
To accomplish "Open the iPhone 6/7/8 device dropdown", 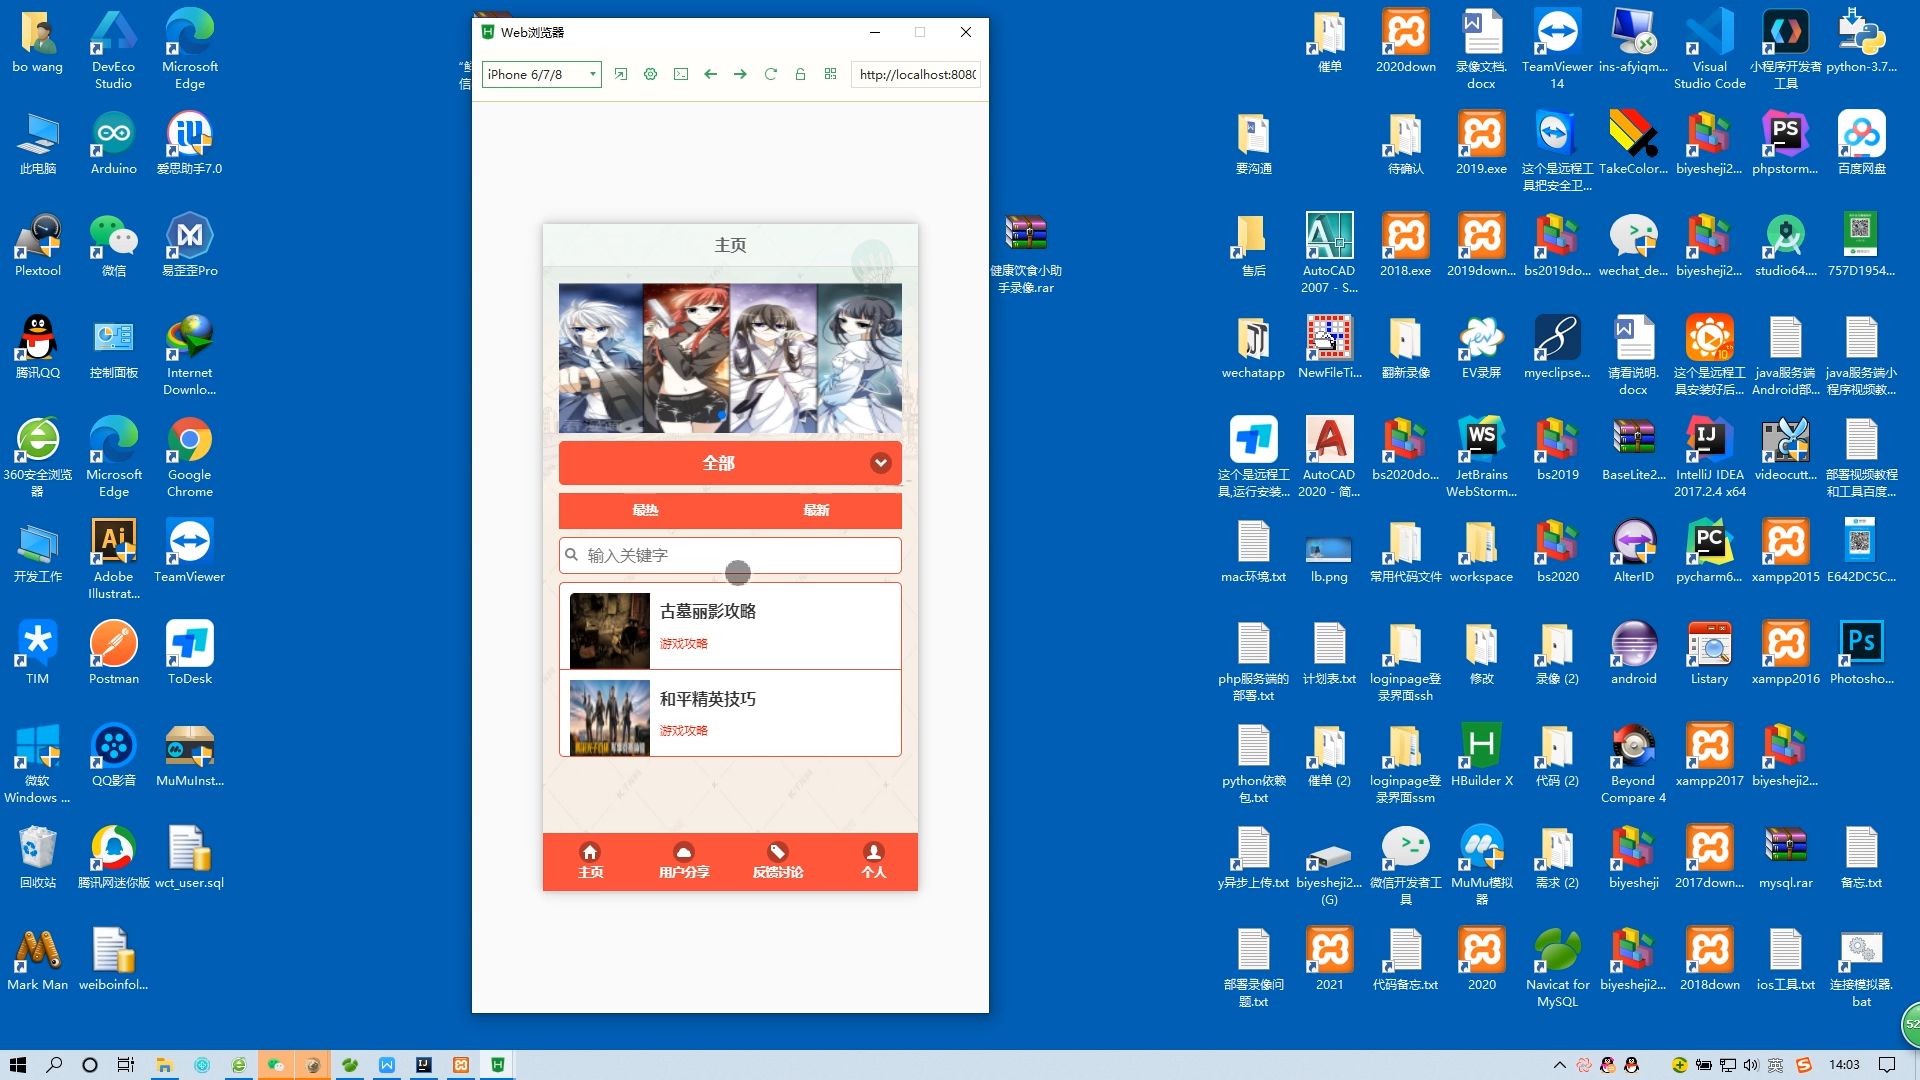I will click(541, 74).
